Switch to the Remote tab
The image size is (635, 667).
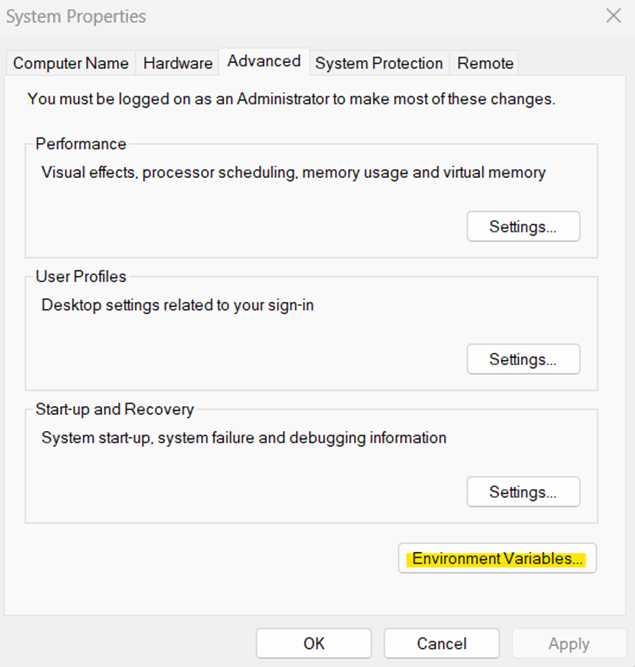pyautogui.click(x=484, y=63)
